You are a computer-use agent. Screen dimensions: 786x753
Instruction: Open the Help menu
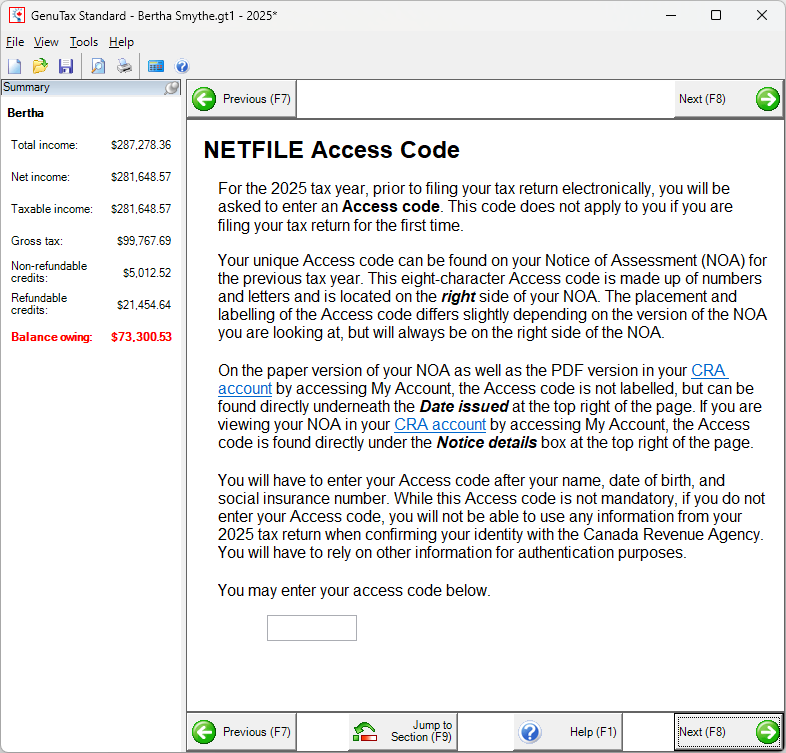tap(121, 42)
